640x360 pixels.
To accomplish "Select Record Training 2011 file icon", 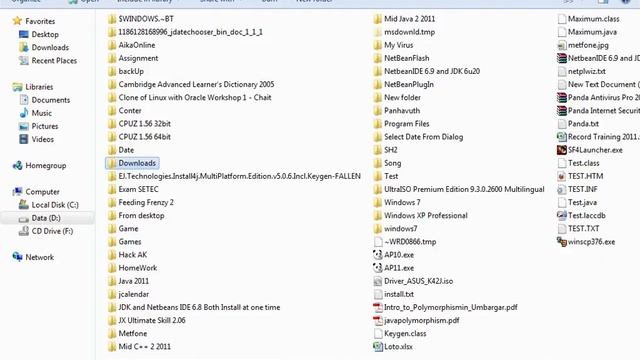I will (562, 137).
